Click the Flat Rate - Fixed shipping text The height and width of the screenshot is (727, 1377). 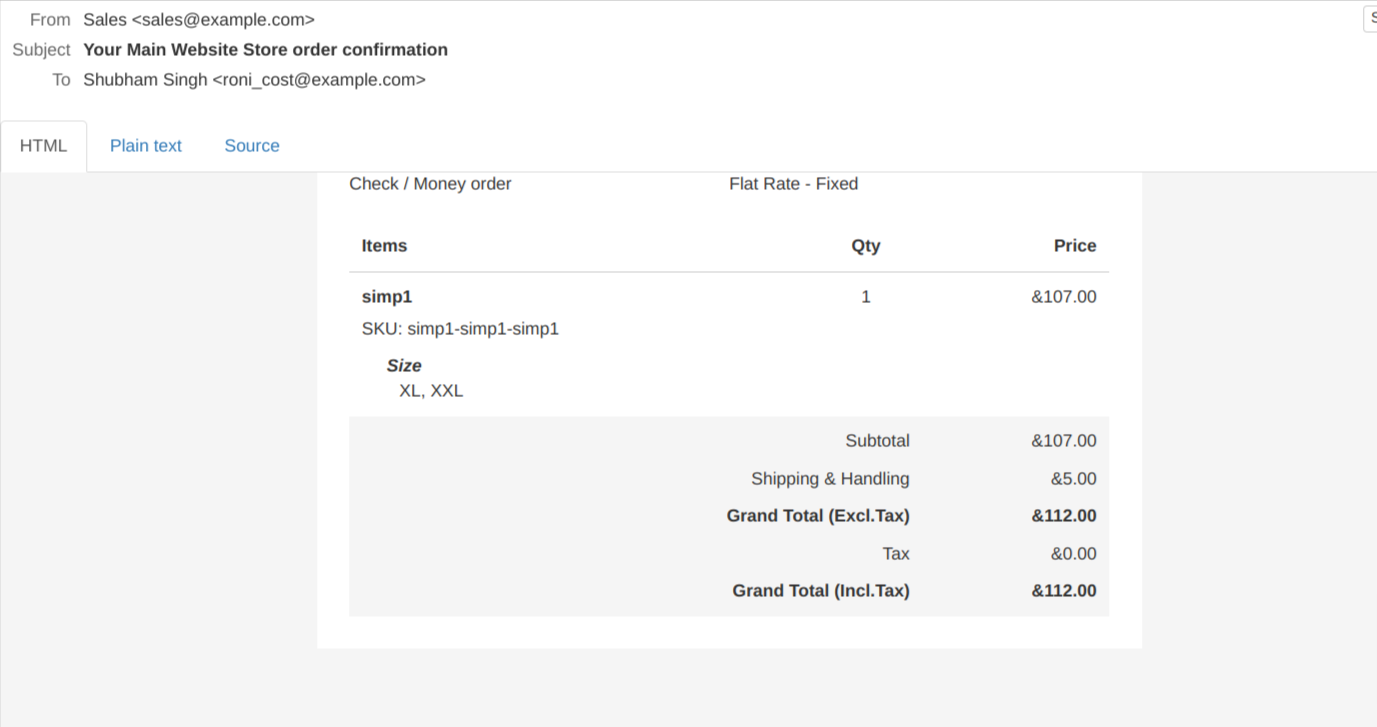tap(793, 183)
